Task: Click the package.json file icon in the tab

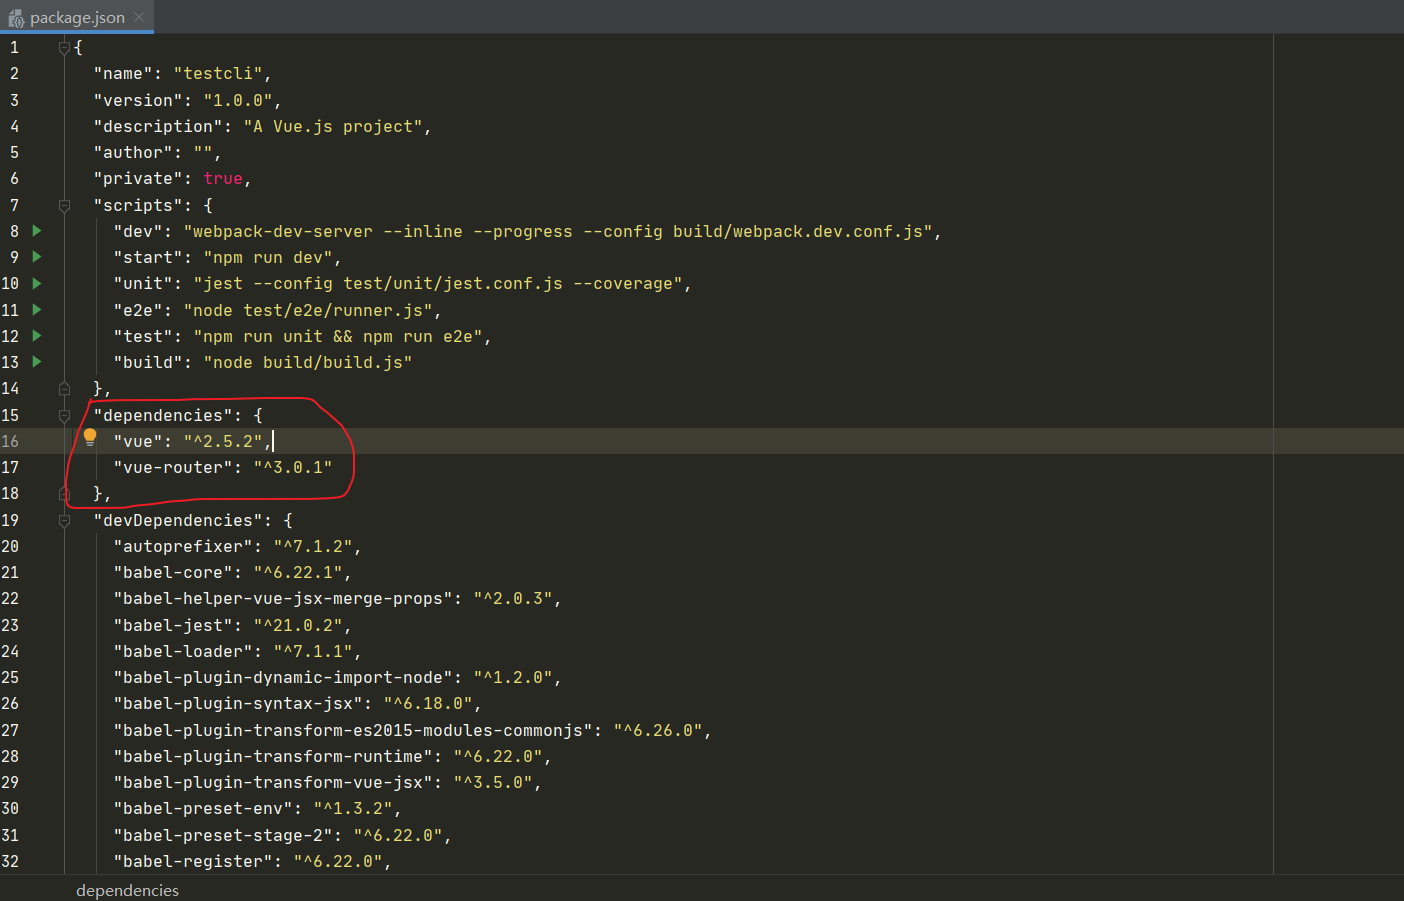Action: pos(16,18)
